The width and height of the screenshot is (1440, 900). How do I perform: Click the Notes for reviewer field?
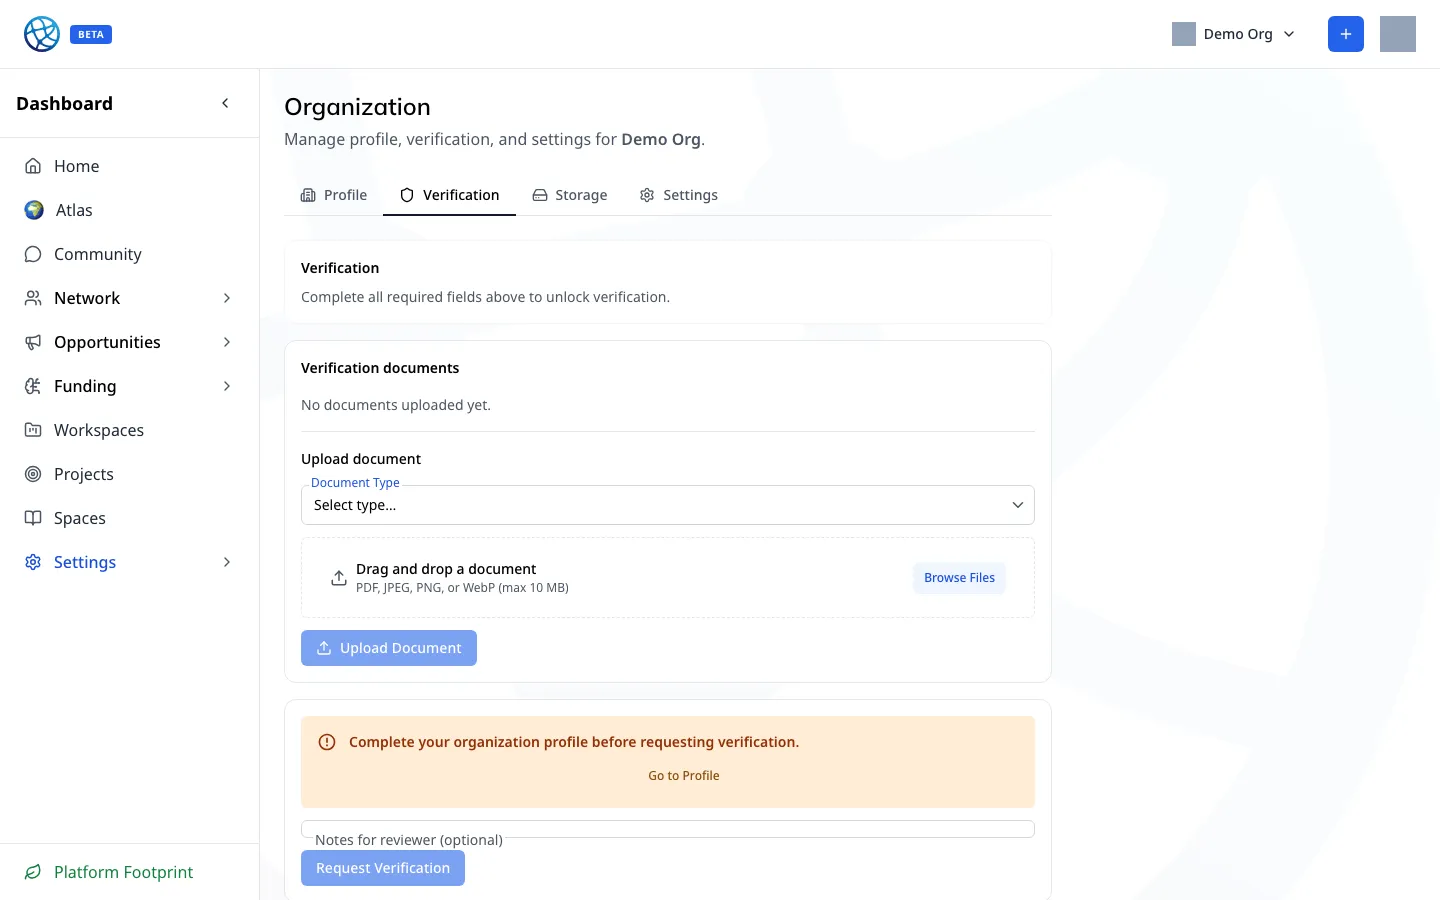[668, 829]
